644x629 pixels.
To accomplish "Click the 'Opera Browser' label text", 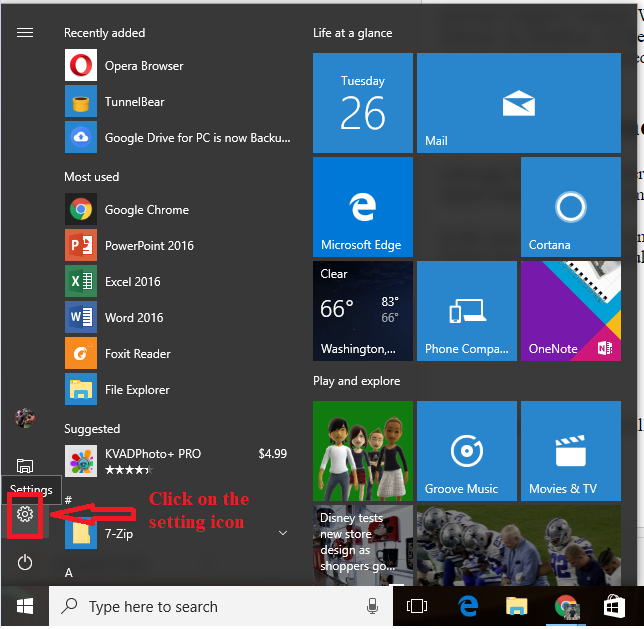I will pyautogui.click(x=144, y=66).
